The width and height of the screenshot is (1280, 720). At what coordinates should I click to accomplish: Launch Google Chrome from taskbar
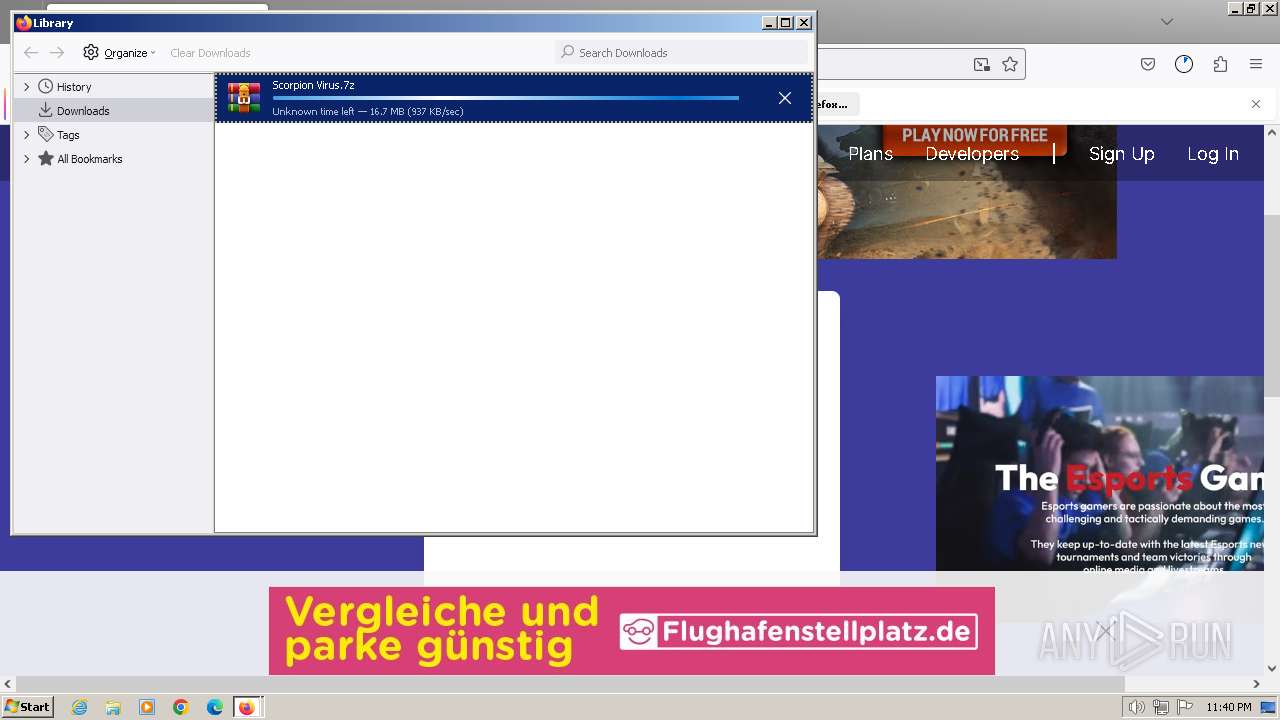(x=181, y=707)
